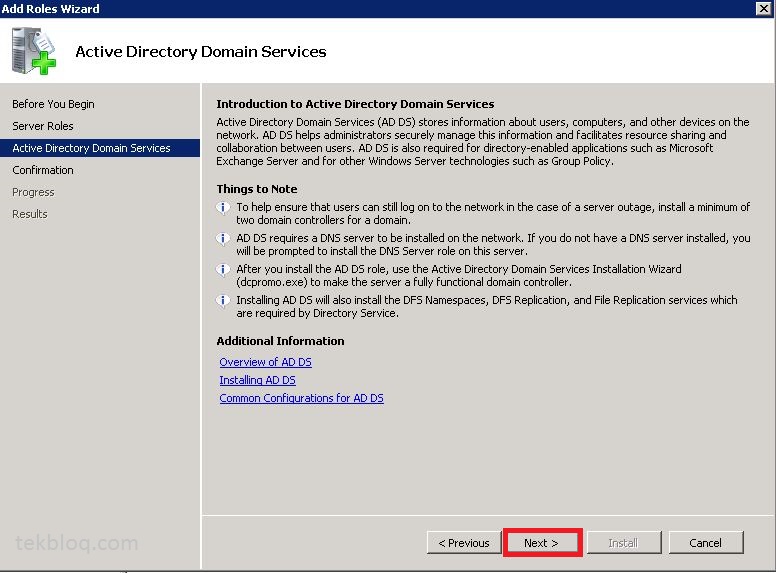This screenshot has height=573, width=776.
Task: Select the Confirmation step
Action: 43,170
